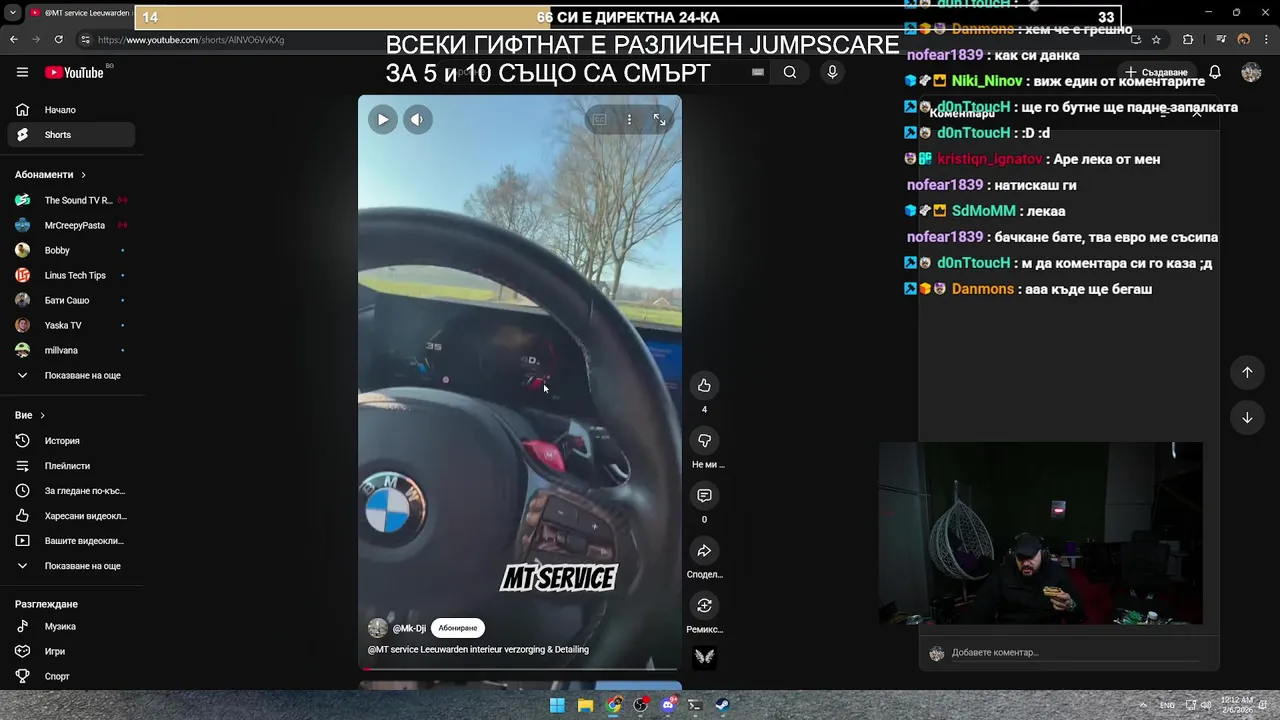Go to next Short with down arrow
Screen dimensions: 1280x720
point(1247,418)
